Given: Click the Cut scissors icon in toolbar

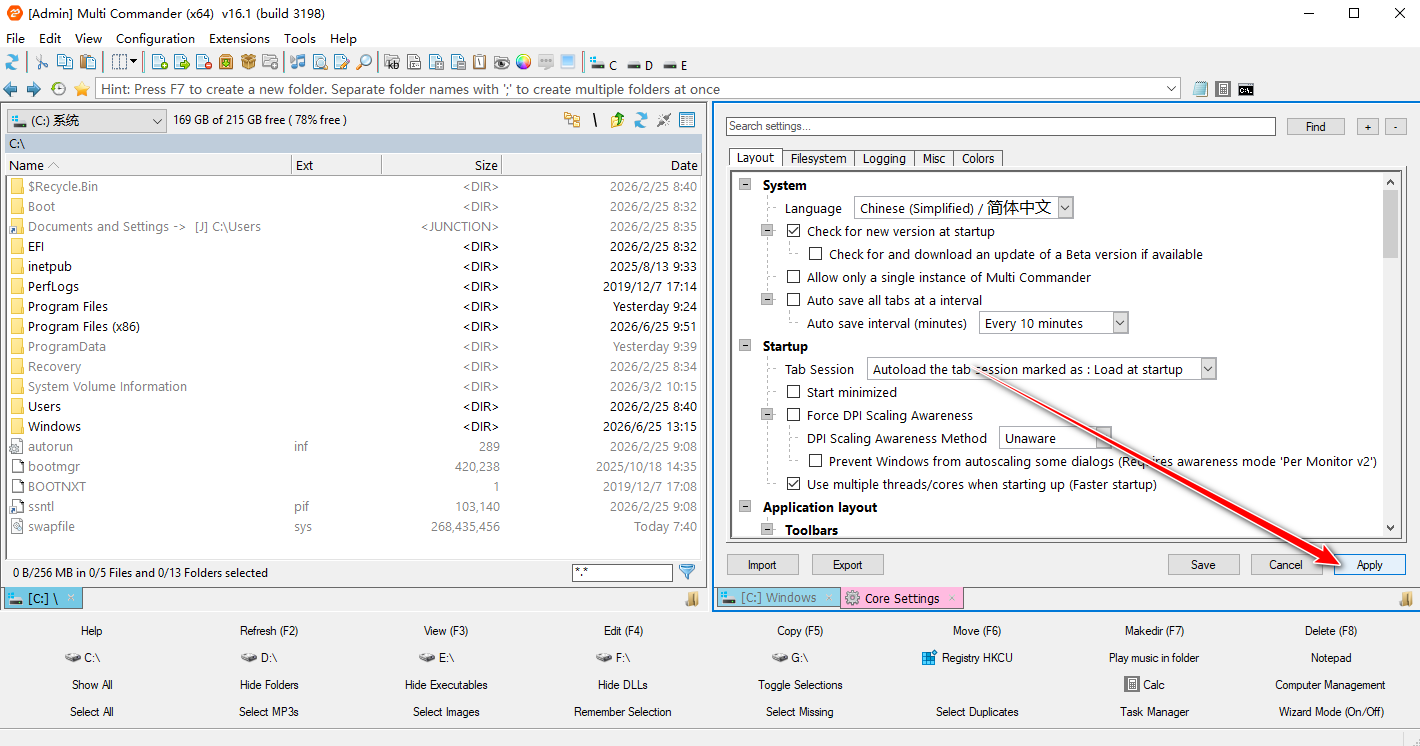Looking at the screenshot, I should coord(42,62).
